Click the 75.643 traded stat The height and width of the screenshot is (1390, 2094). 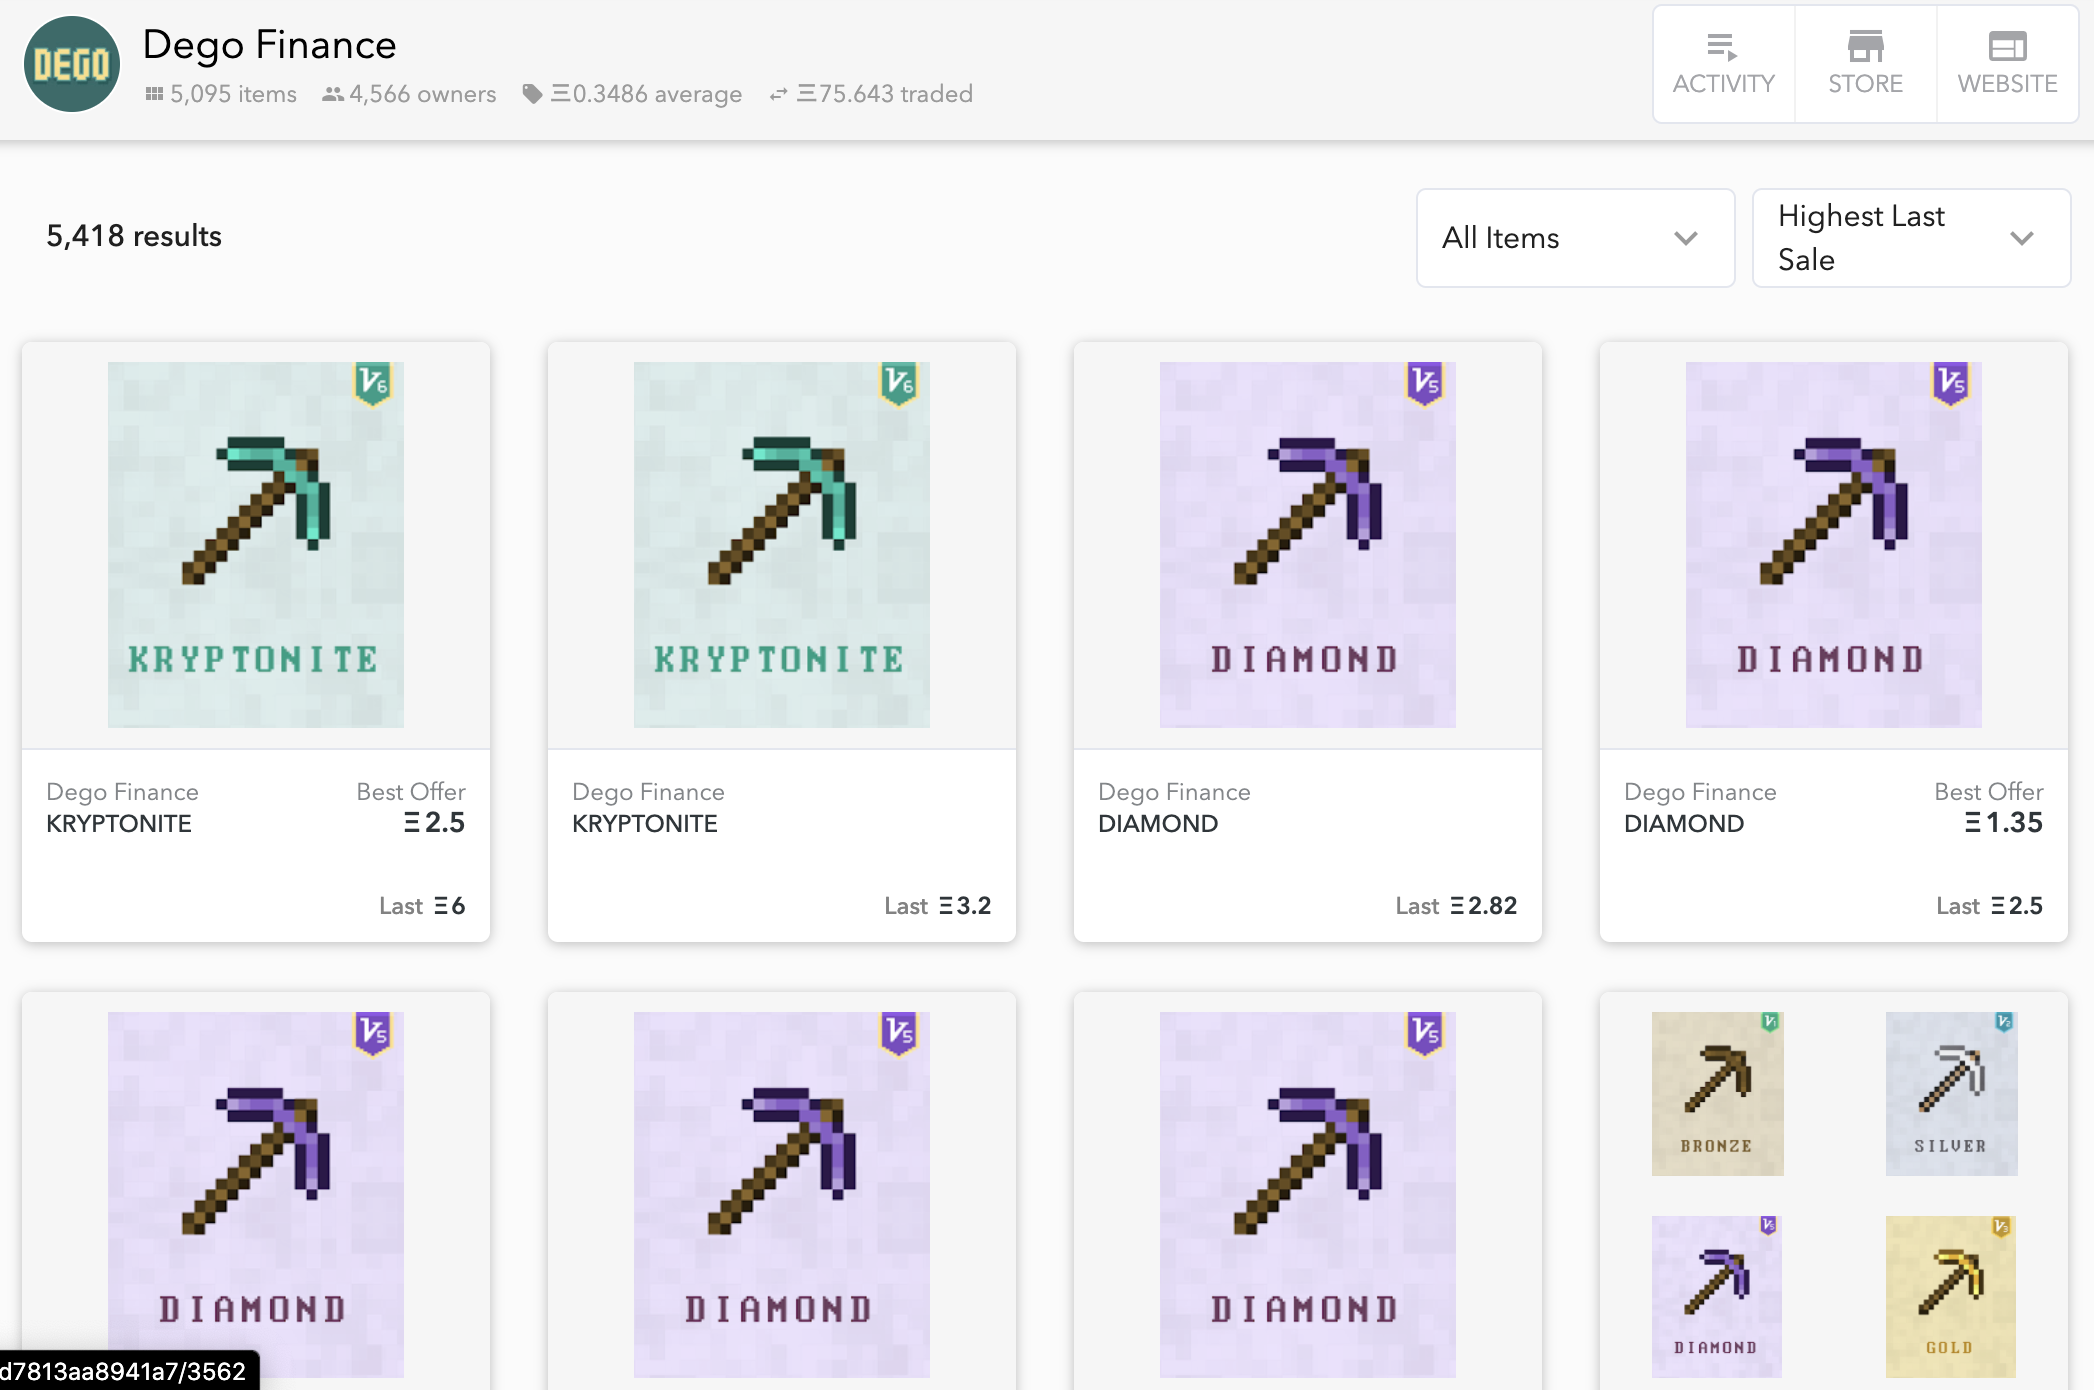click(x=870, y=94)
